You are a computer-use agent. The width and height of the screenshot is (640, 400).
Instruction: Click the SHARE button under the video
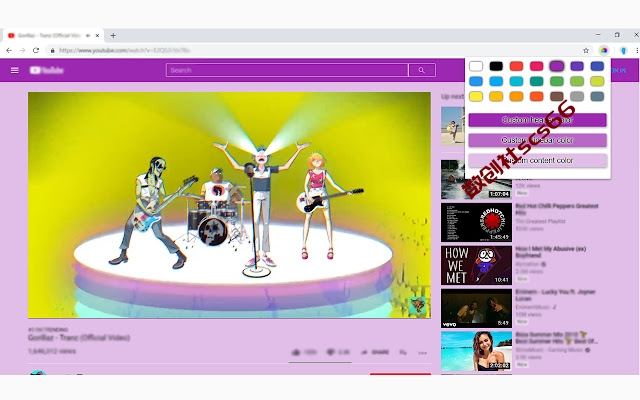[375, 352]
